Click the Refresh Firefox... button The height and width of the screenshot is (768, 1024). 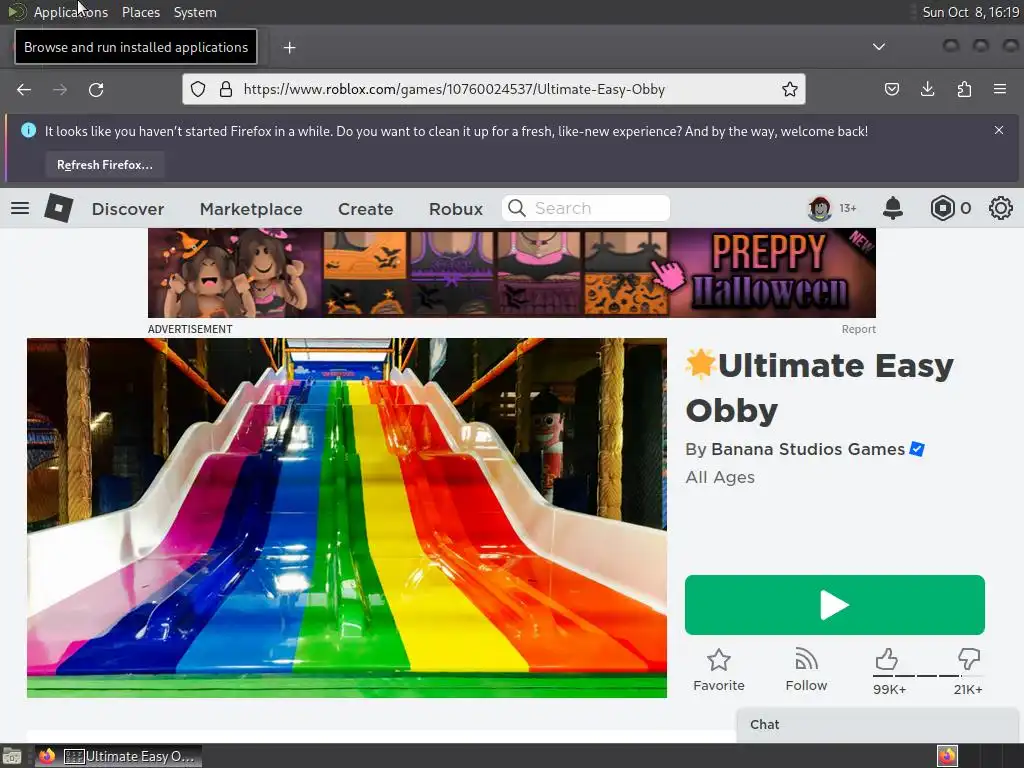click(x=104, y=165)
